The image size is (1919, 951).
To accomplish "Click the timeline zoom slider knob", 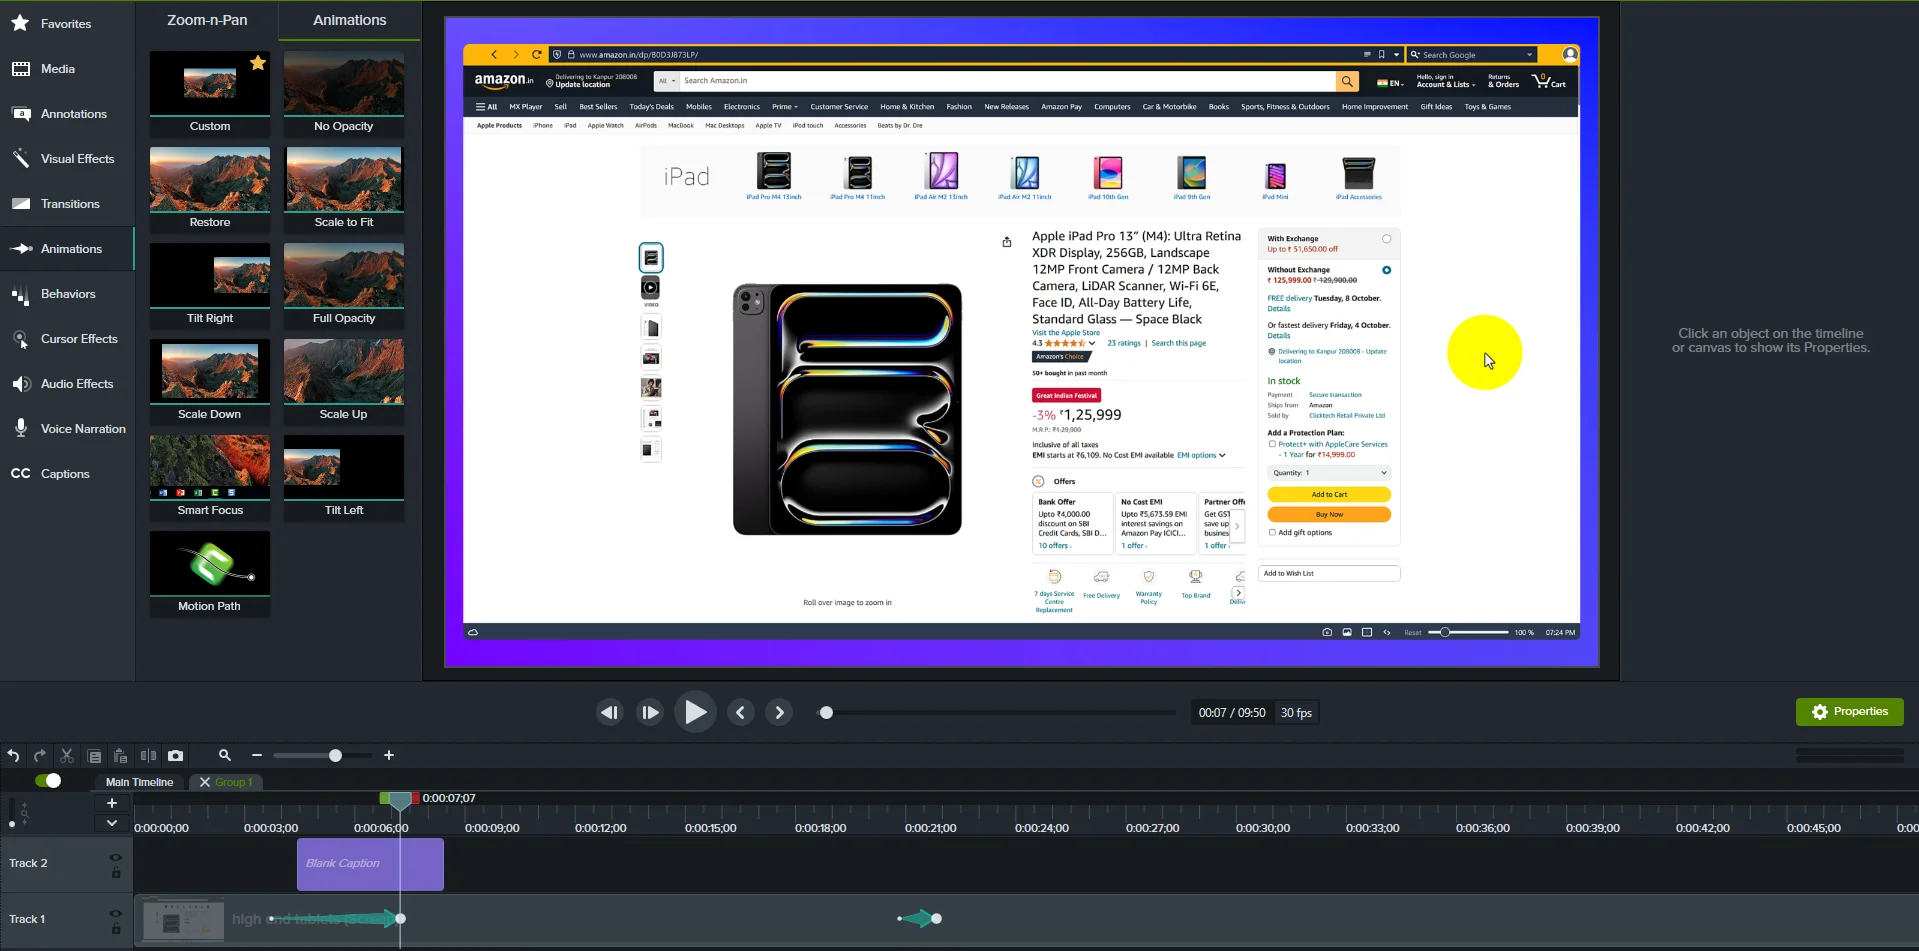I will coord(335,756).
